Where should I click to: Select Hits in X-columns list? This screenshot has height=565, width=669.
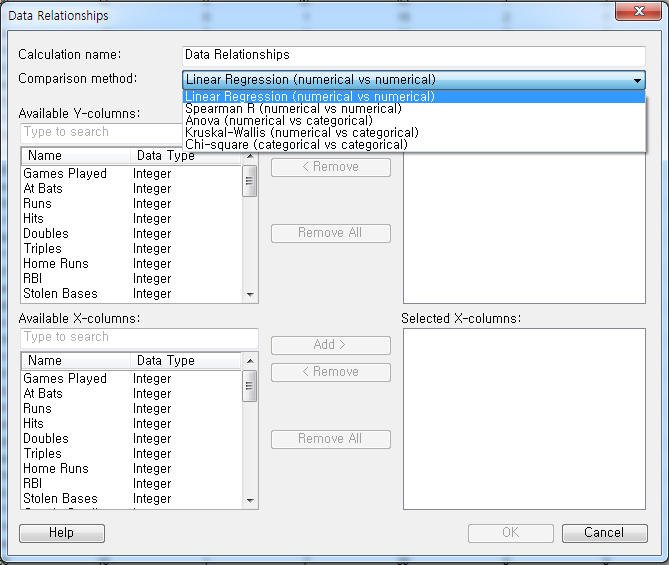tap(131, 423)
